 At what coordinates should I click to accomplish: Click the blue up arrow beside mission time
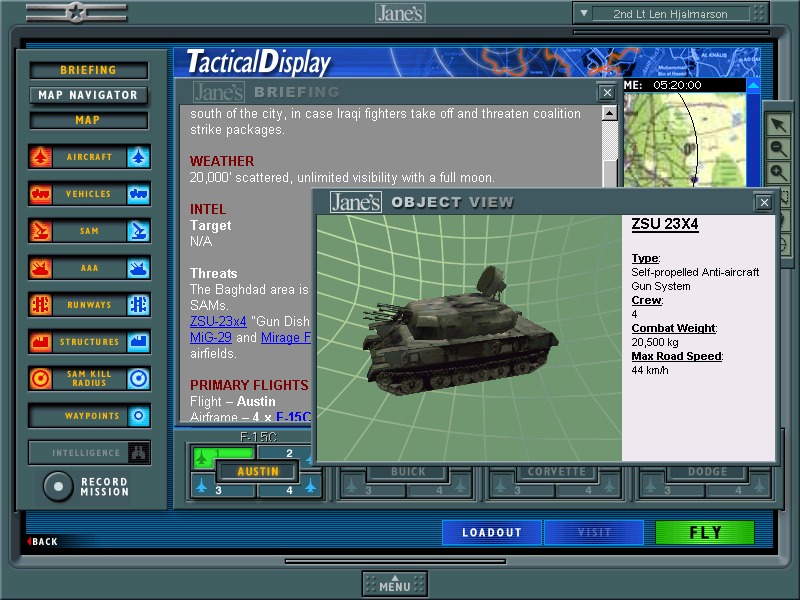(753, 85)
